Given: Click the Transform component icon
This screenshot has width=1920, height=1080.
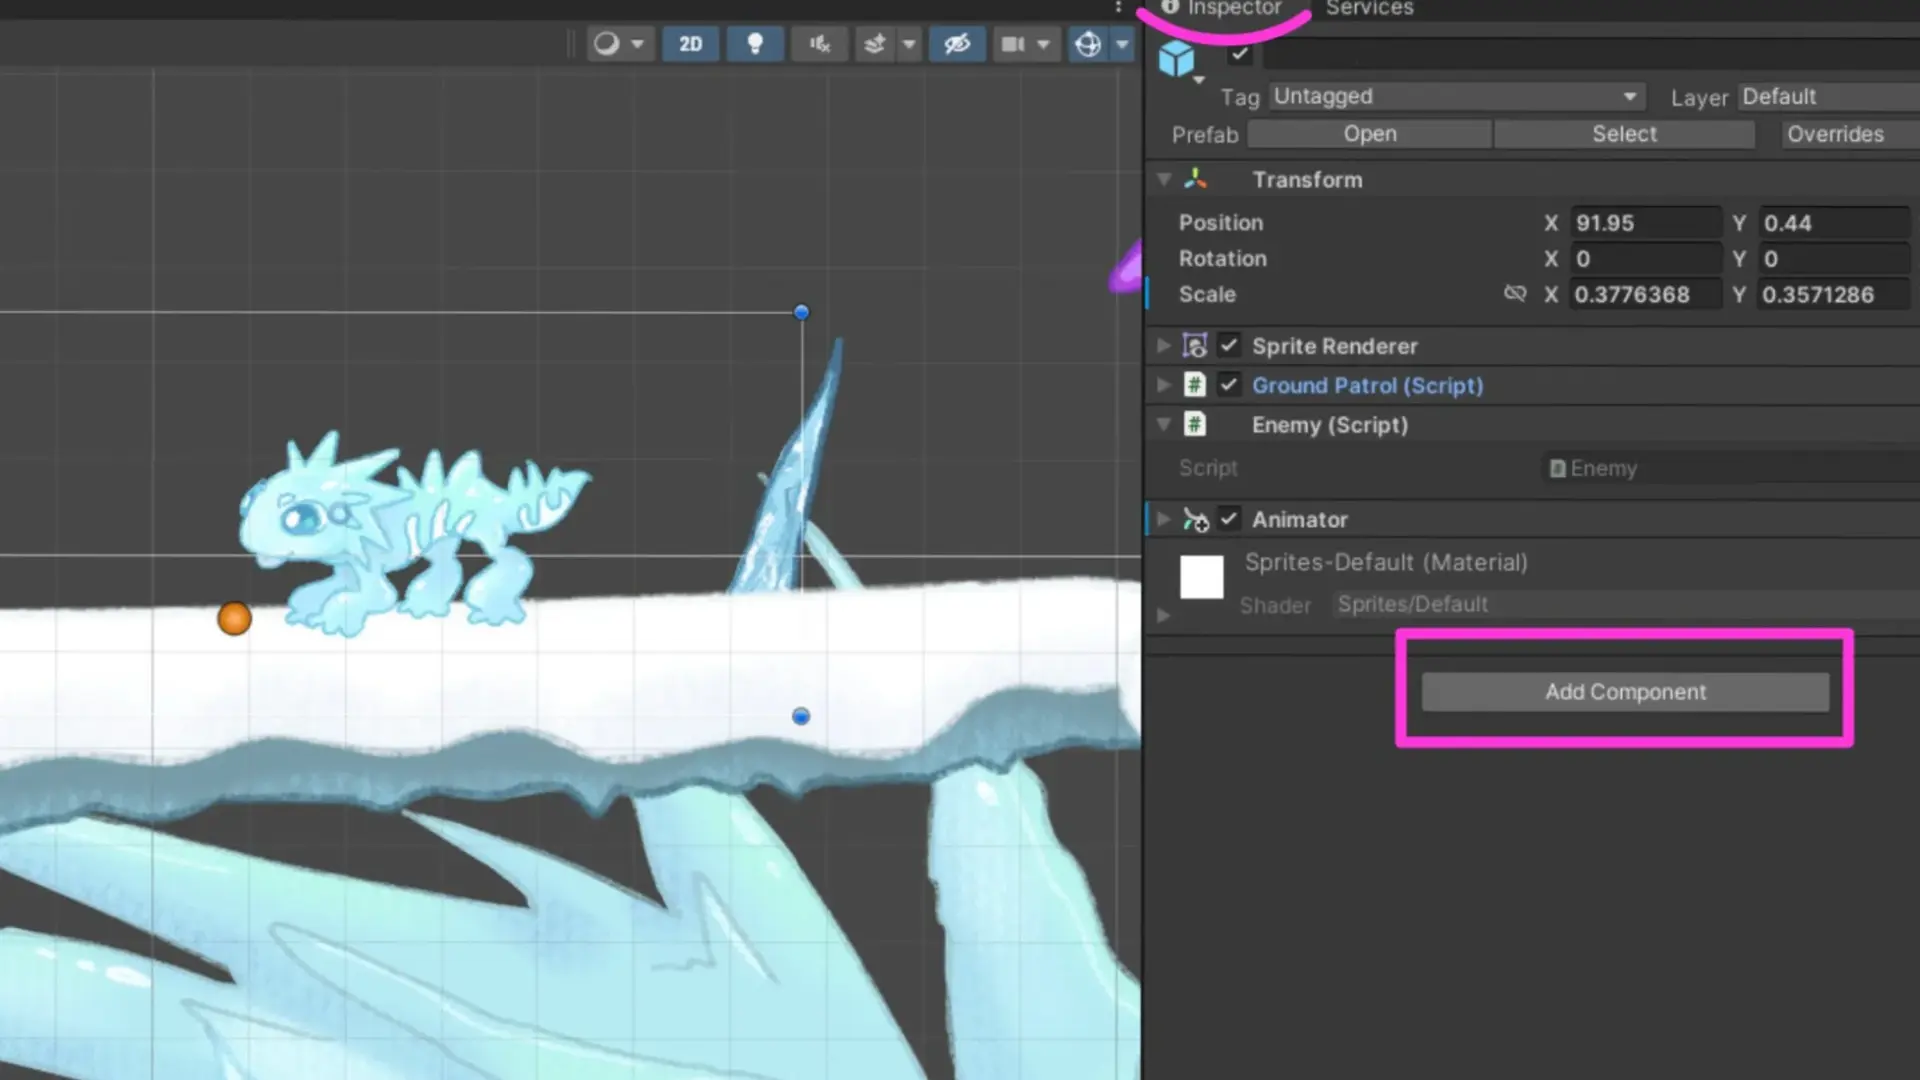Looking at the screenshot, I should pos(1195,179).
